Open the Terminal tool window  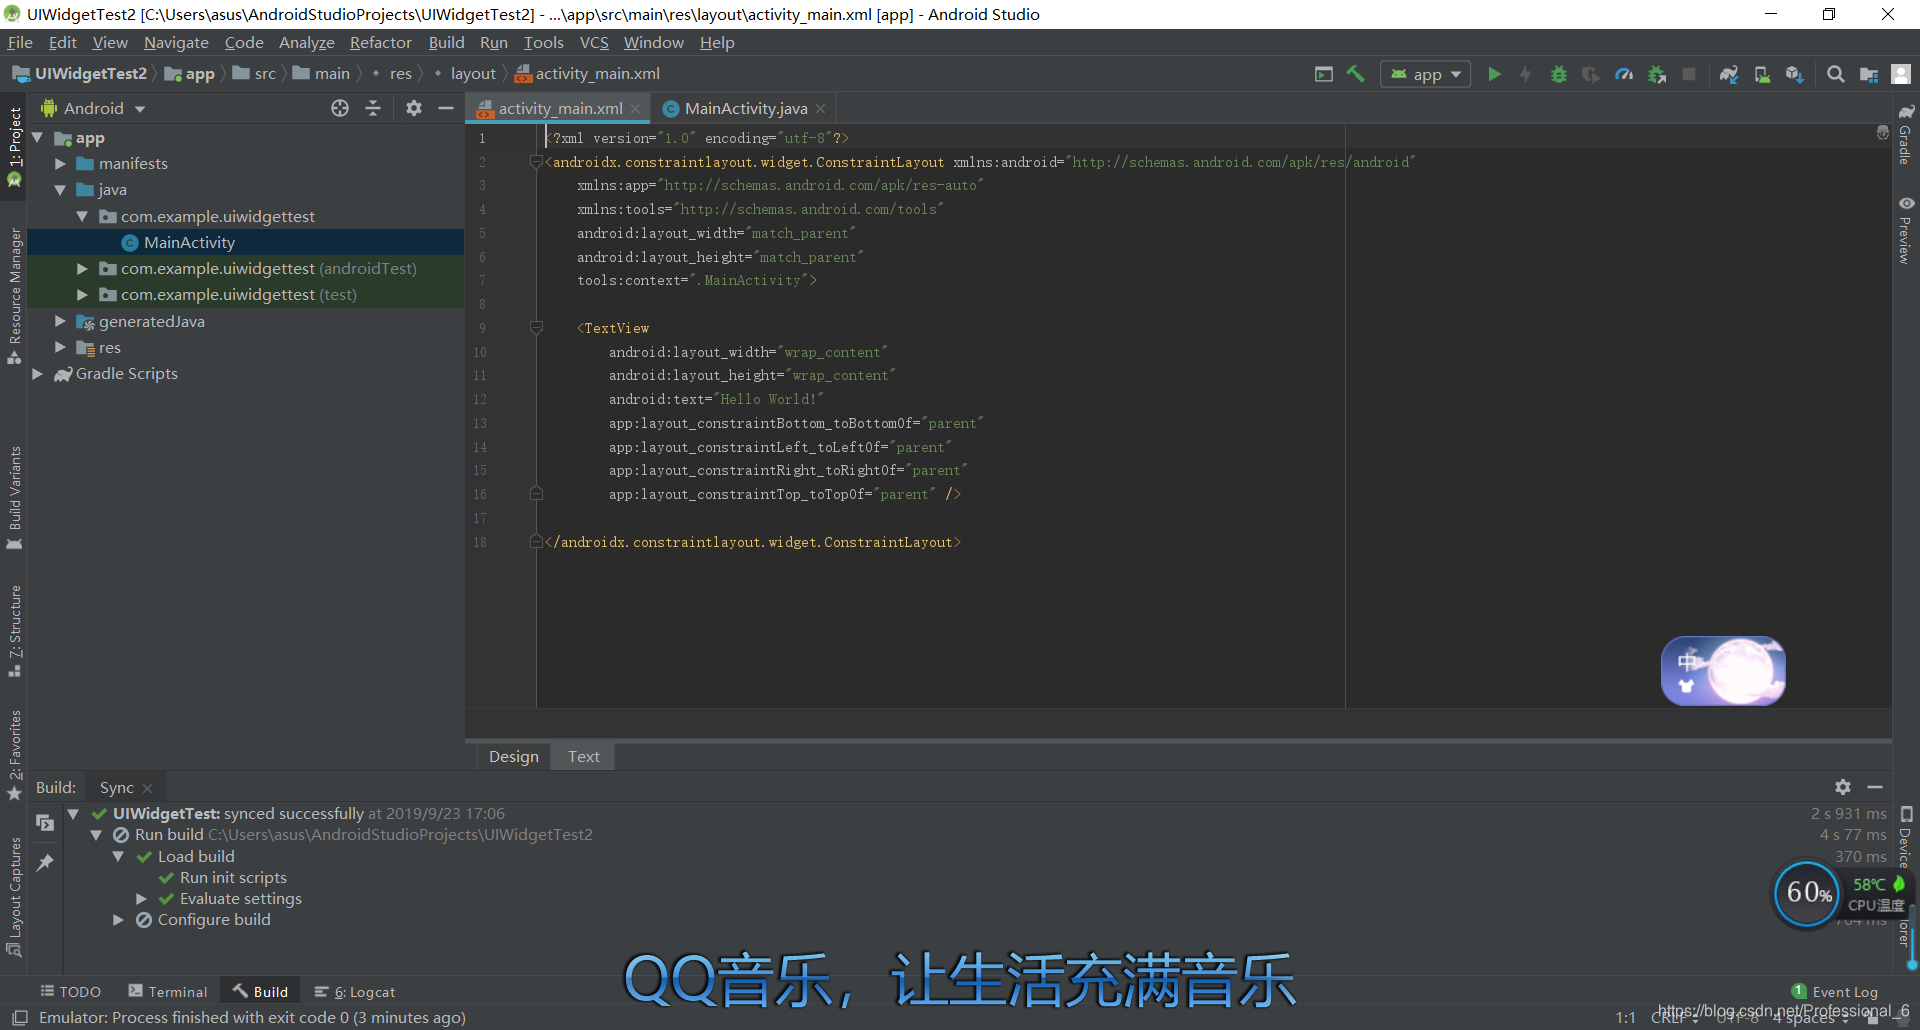pos(168,992)
